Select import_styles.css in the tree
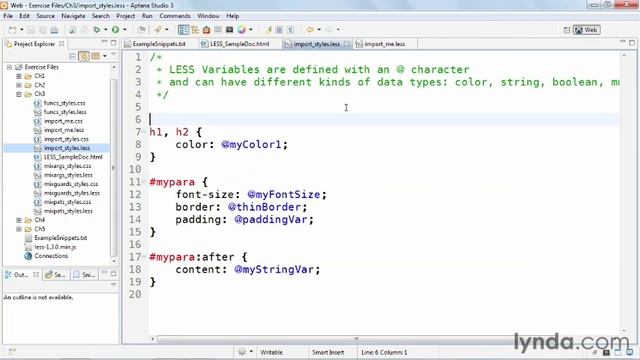 pos(66,139)
